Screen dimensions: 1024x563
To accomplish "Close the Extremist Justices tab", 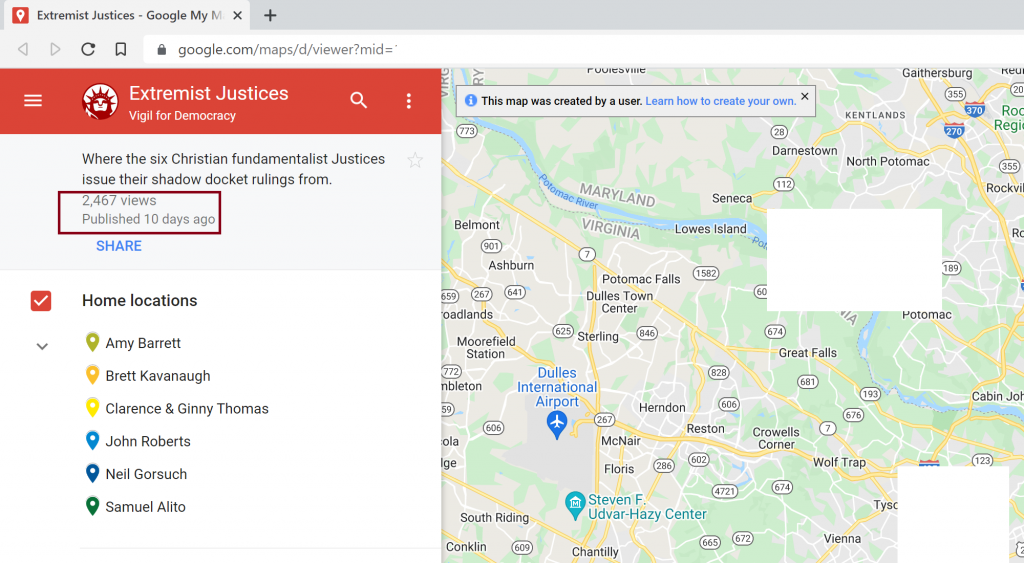I will click(x=238, y=15).
